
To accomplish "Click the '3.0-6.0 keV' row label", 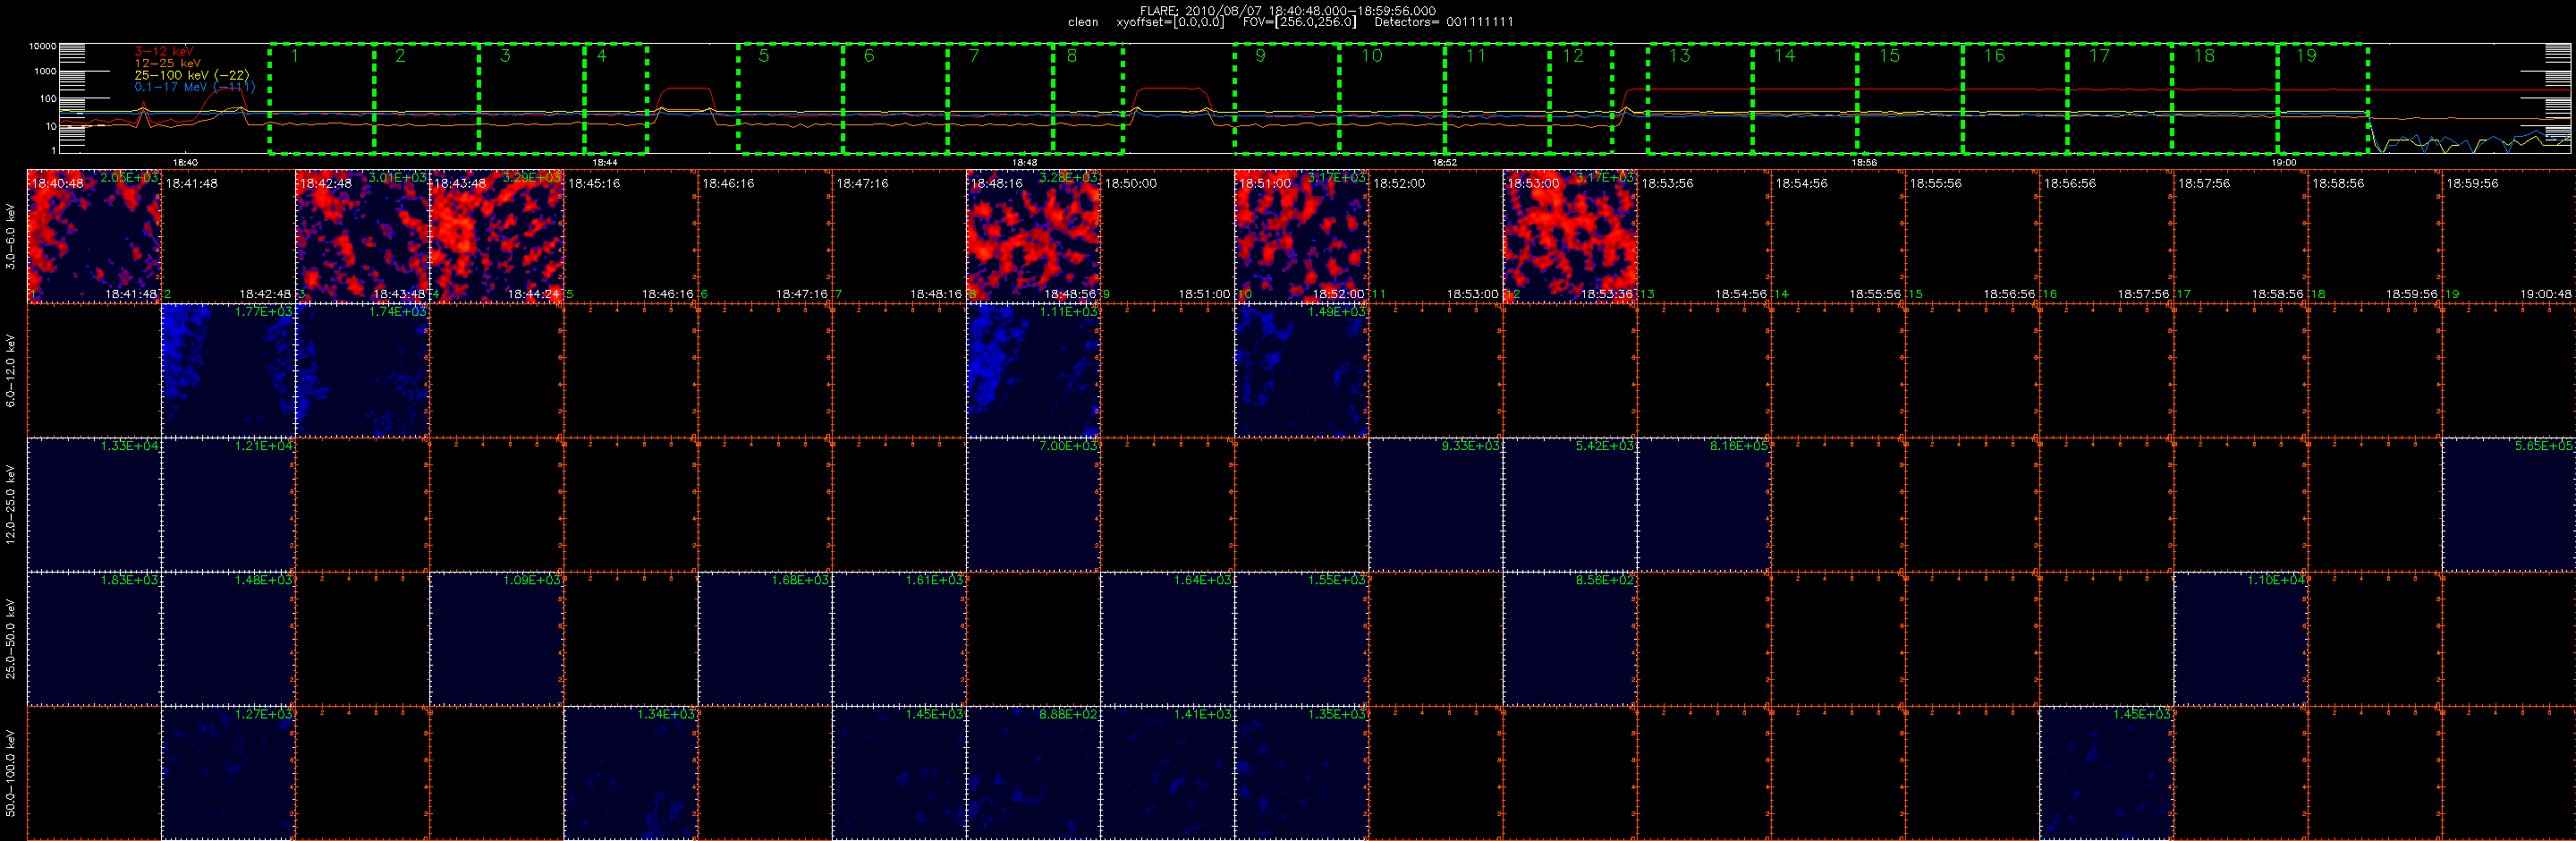I will pos(11,236).
